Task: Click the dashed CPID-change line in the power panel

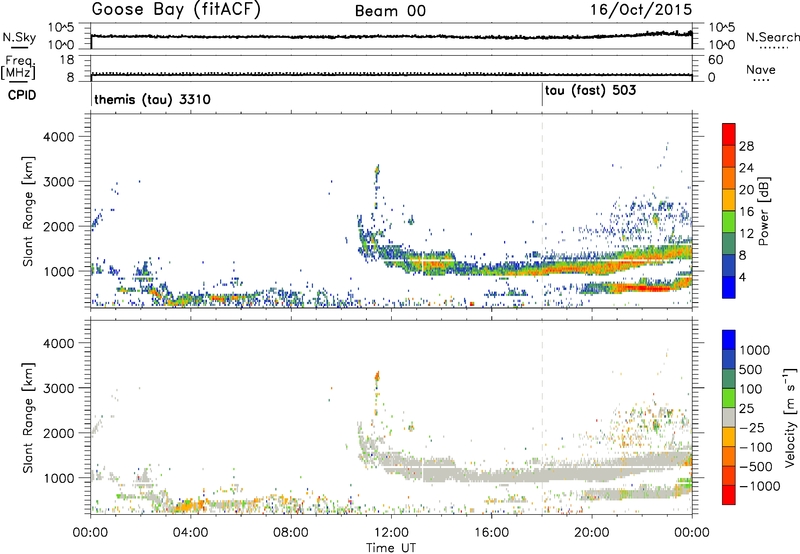Action: click(x=542, y=211)
